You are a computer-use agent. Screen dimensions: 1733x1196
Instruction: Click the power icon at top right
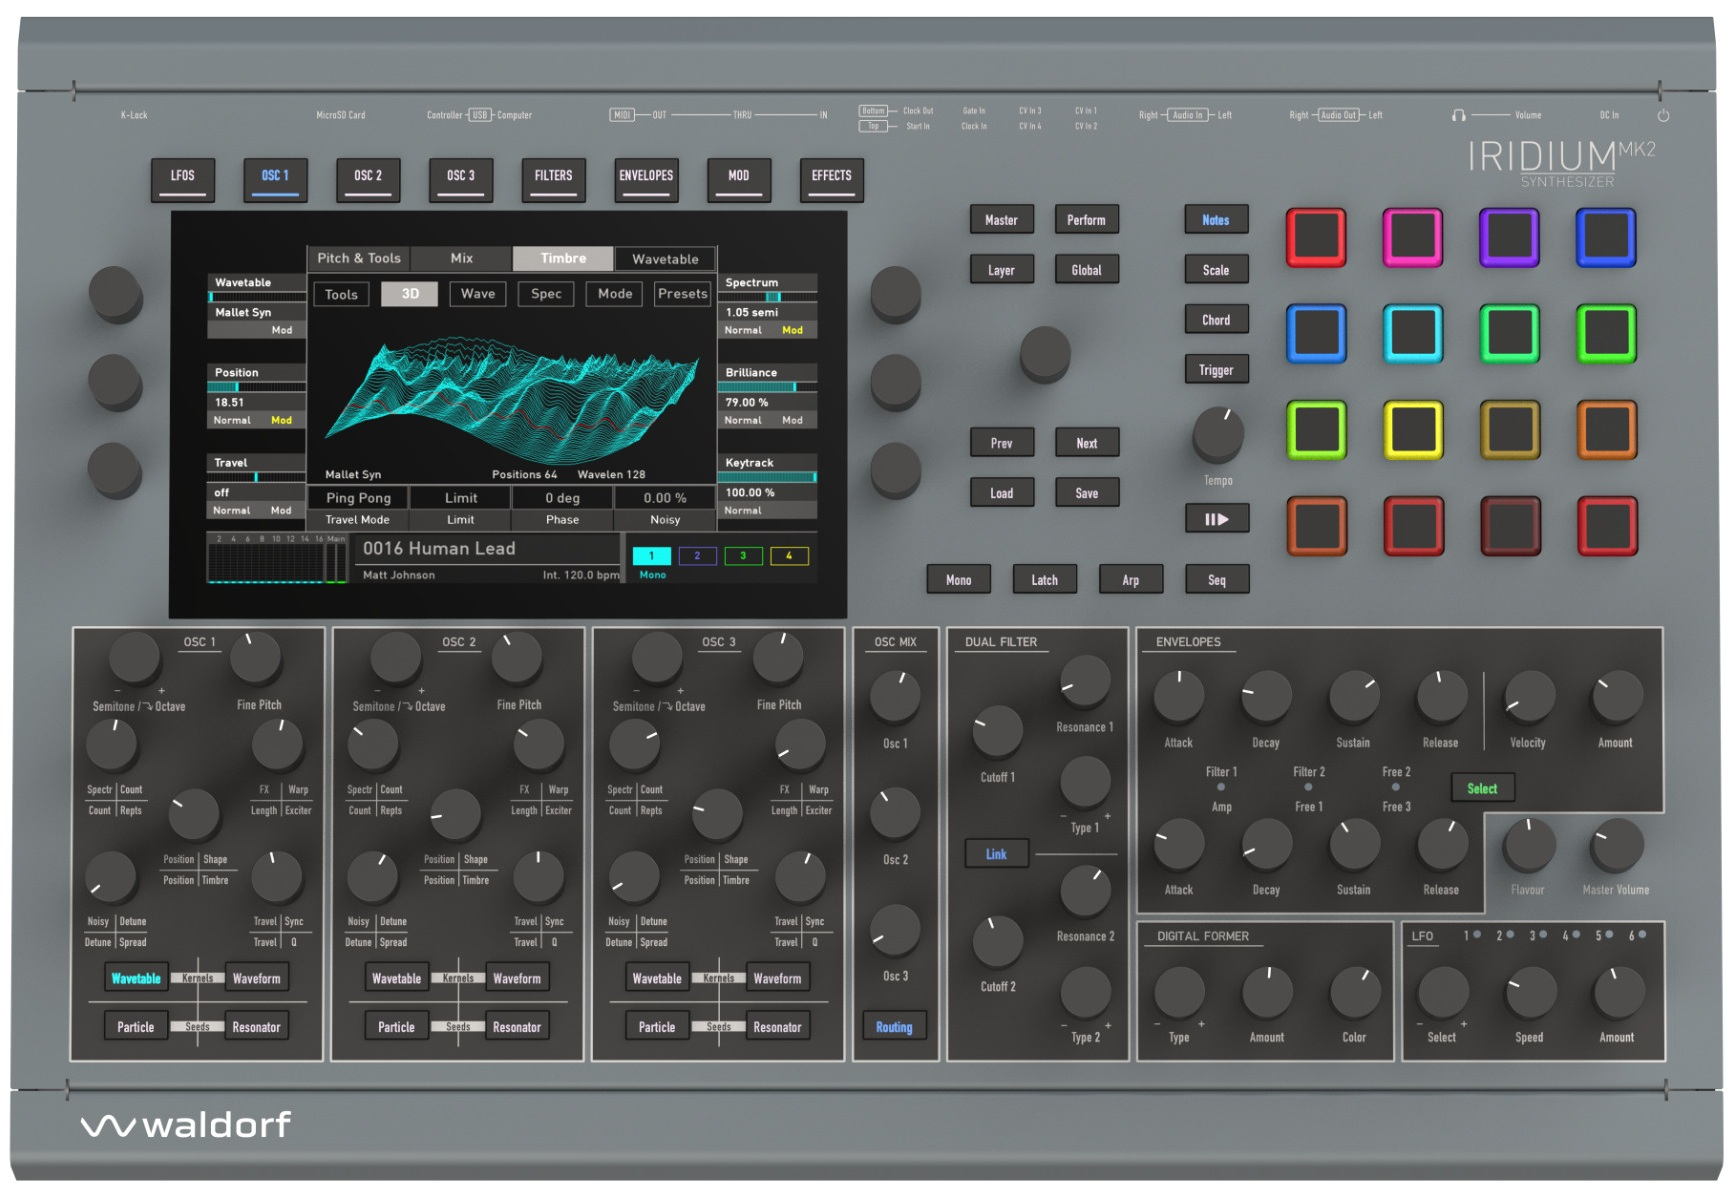coord(1663,116)
